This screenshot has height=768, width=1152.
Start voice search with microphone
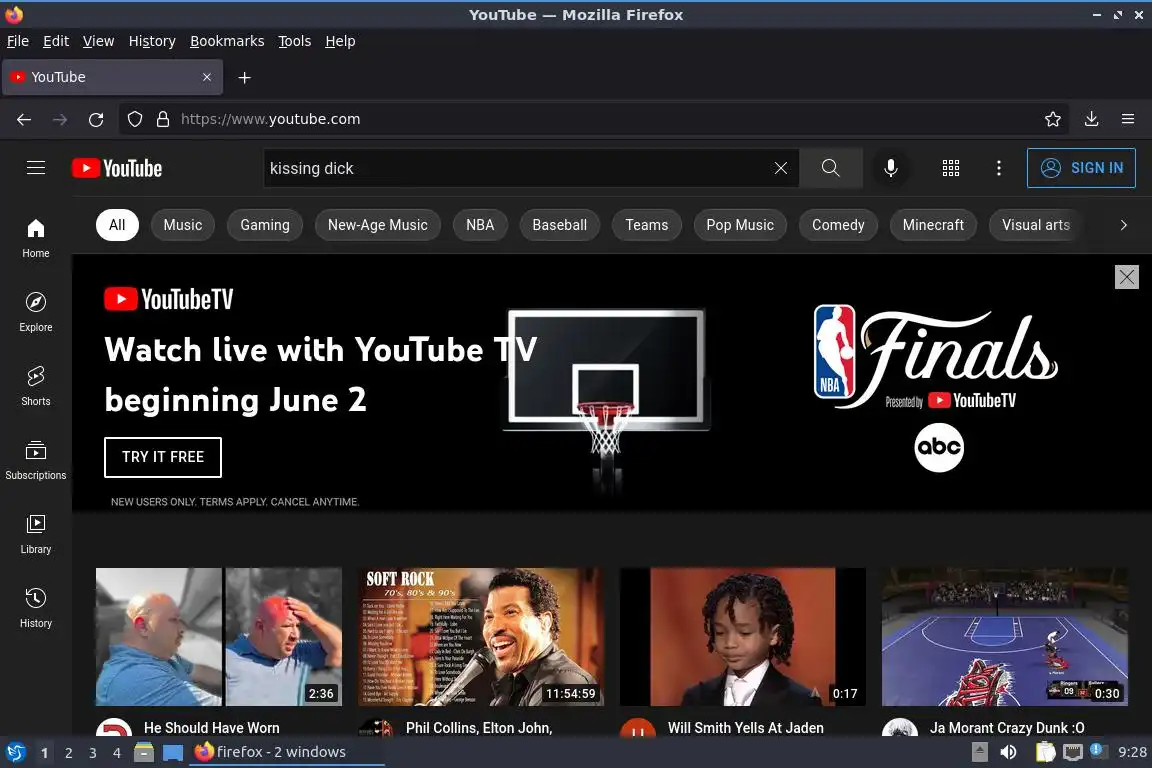pyautogui.click(x=890, y=168)
